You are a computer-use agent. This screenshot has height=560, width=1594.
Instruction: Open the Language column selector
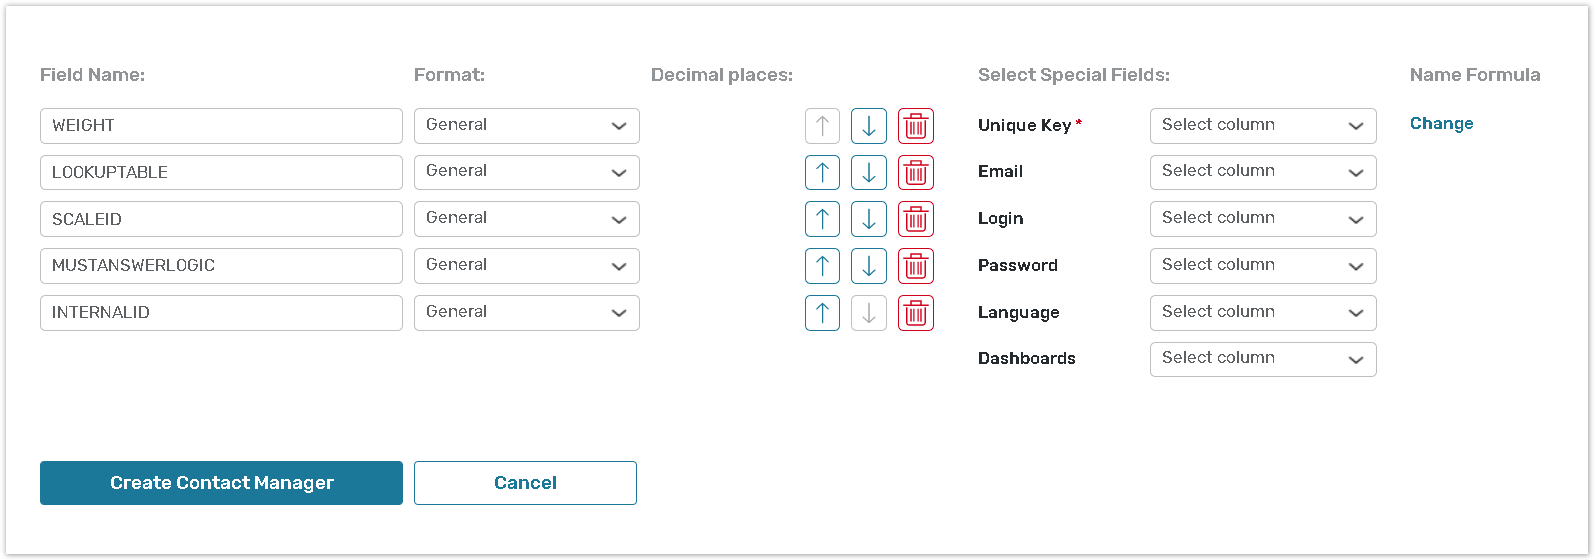[1262, 313]
